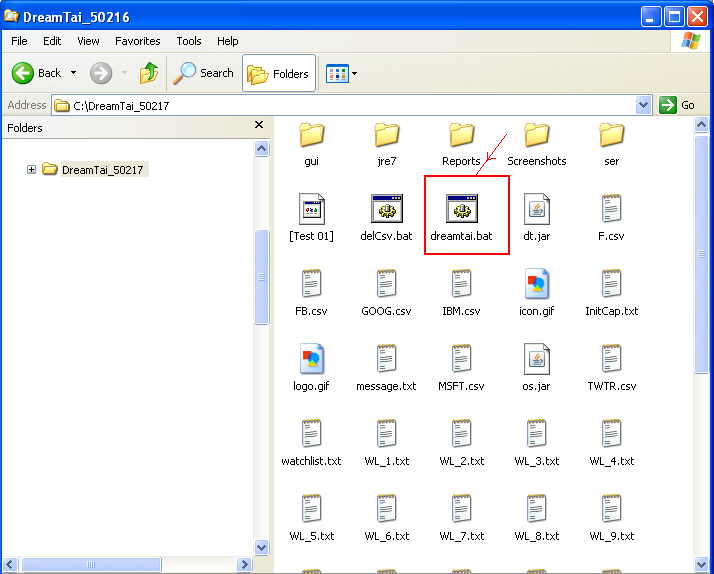Open the Views dropdown button

pos(342,73)
